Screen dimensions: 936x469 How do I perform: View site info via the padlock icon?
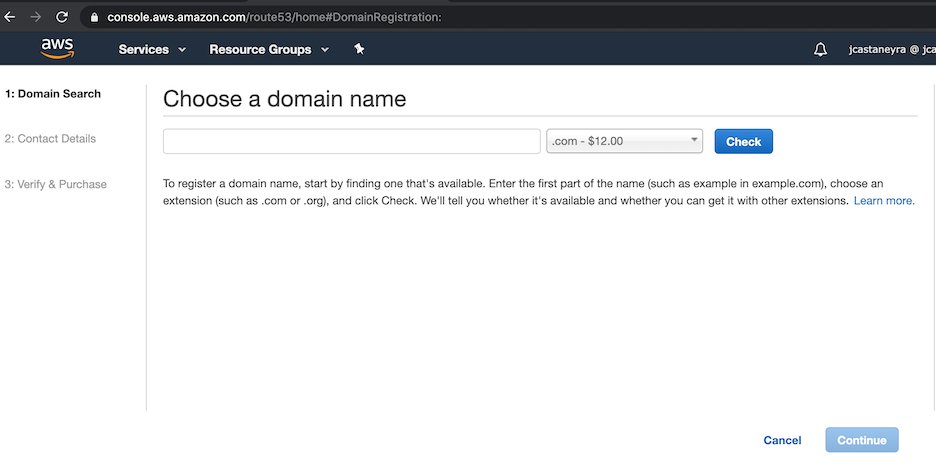pyautogui.click(x=94, y=17)
